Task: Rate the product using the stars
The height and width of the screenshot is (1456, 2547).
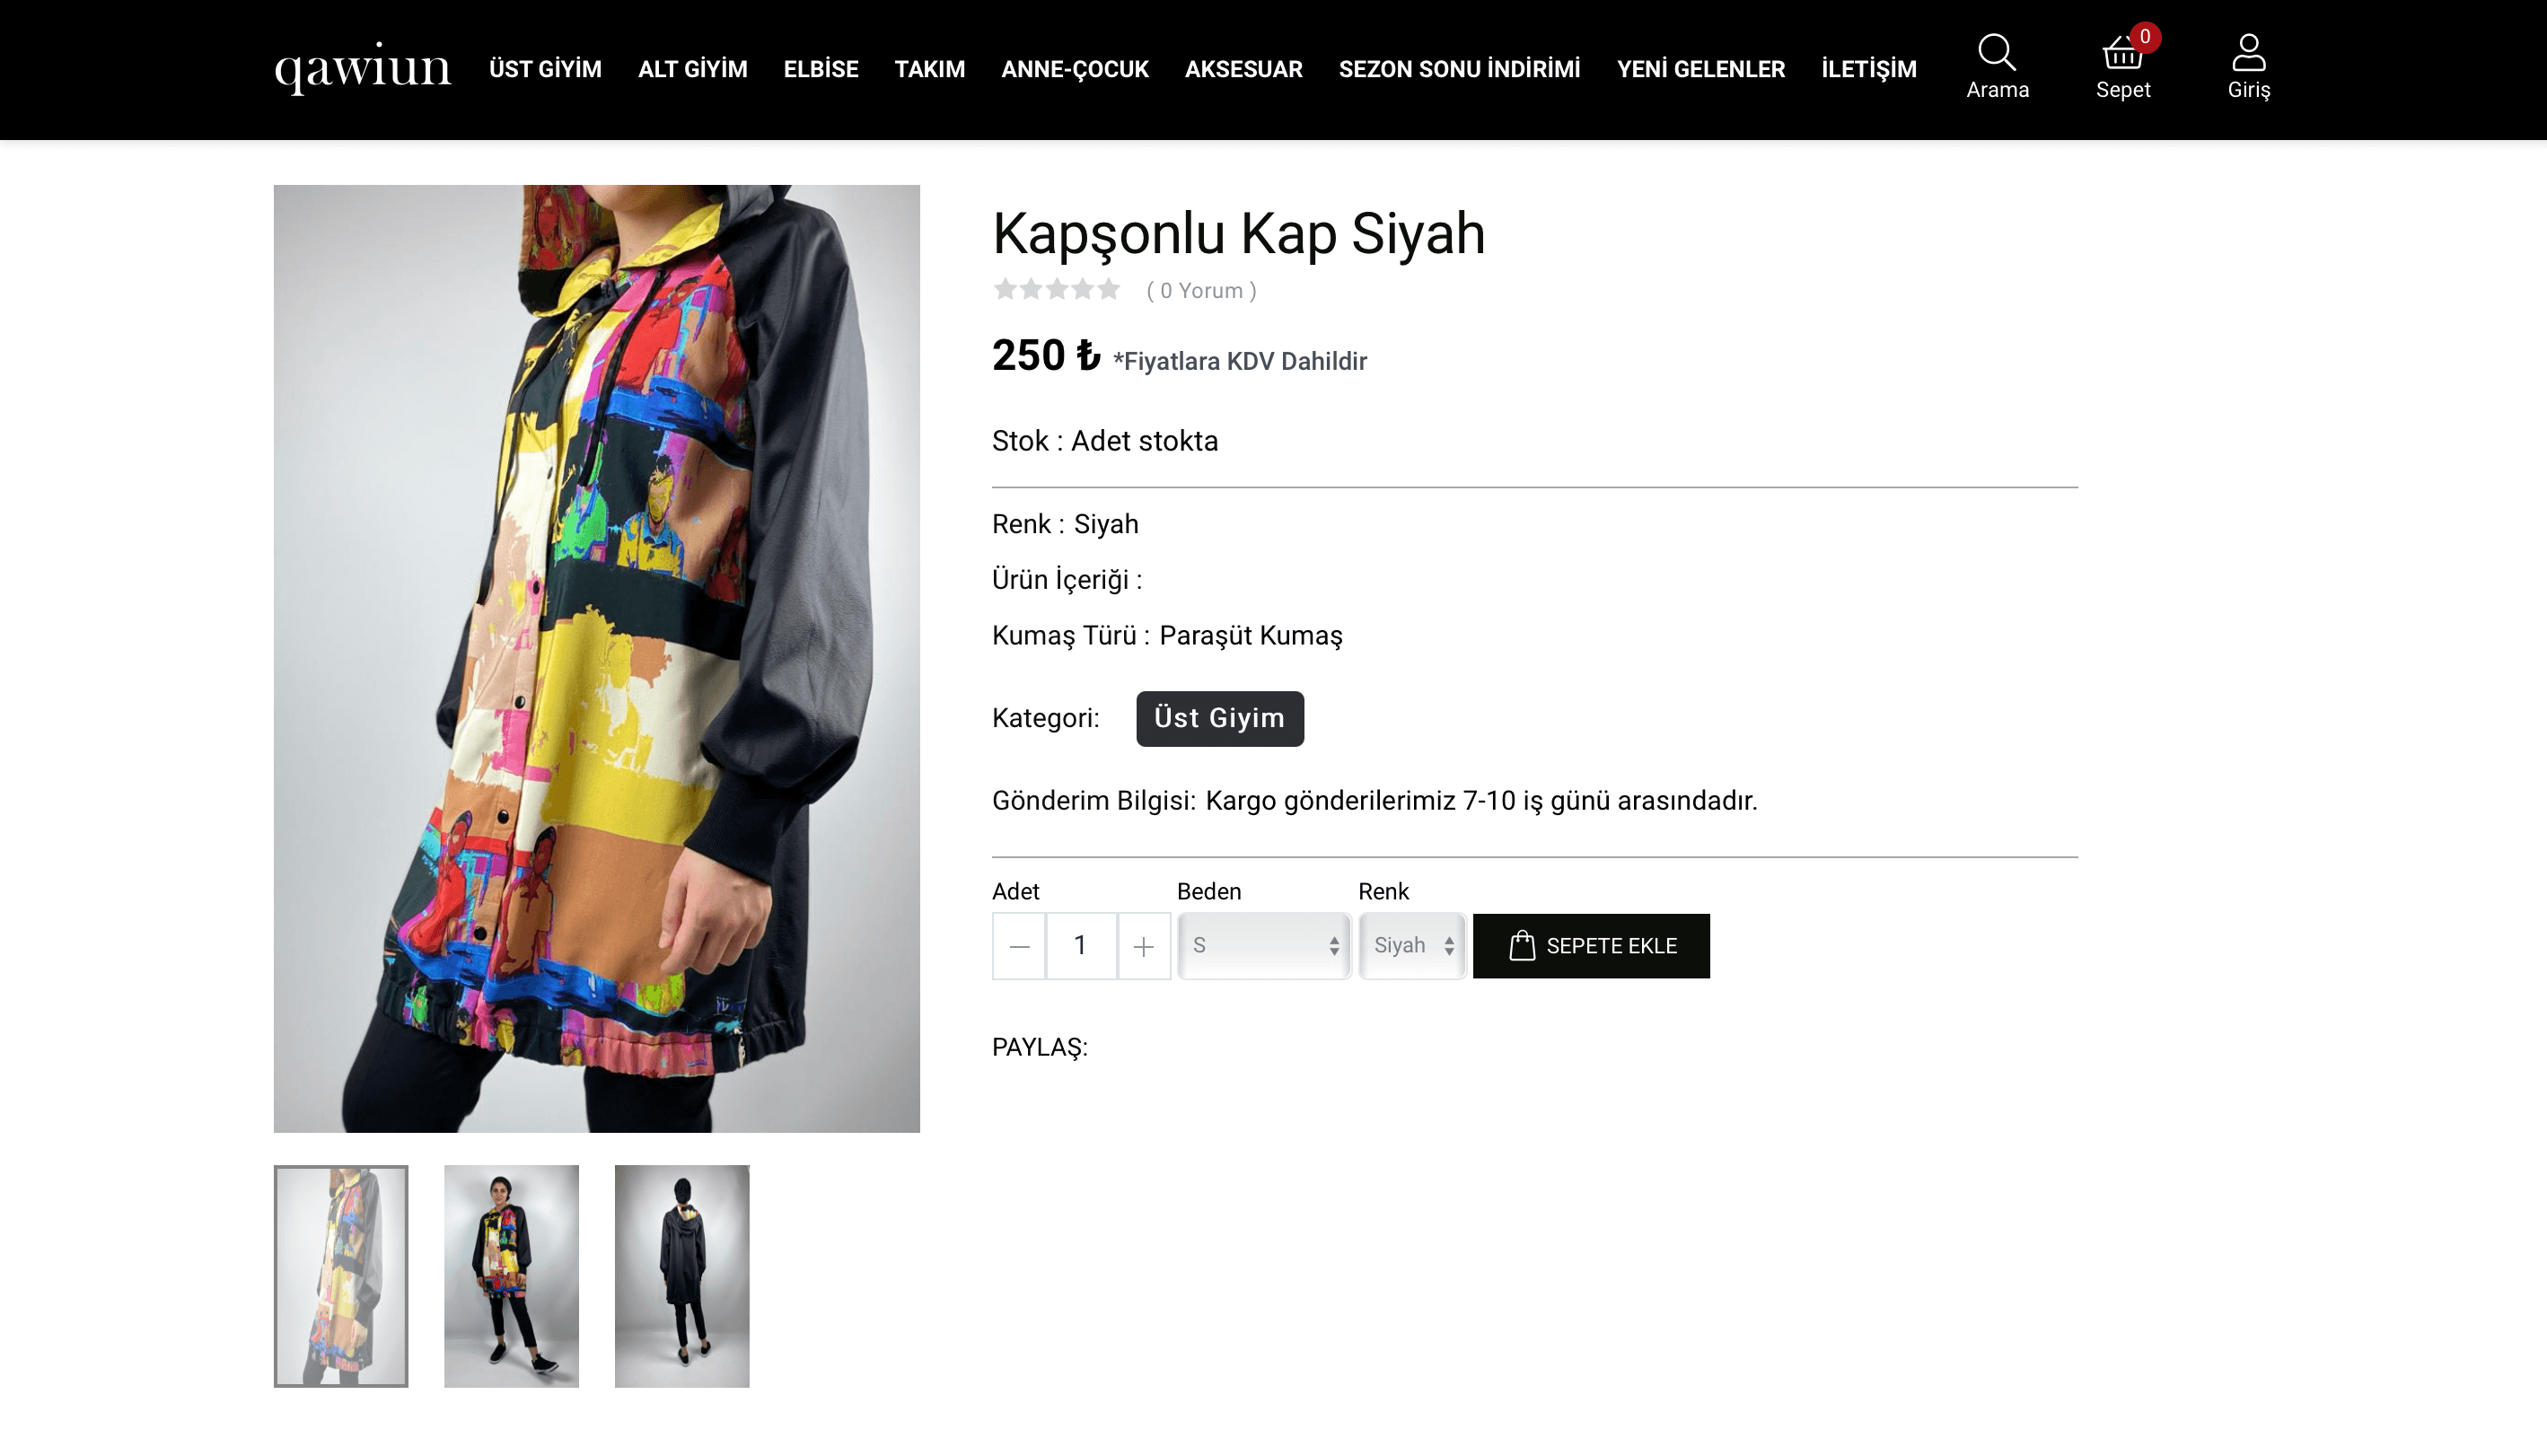Action: click(1056, 290)
